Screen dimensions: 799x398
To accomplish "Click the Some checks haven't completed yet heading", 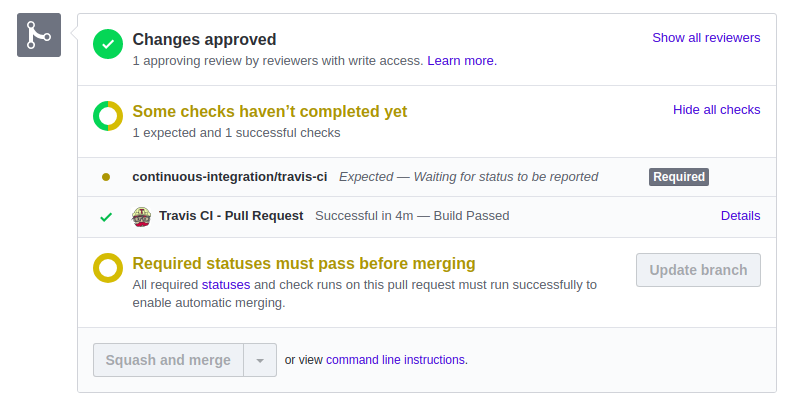I will click(x=270, y=111).
